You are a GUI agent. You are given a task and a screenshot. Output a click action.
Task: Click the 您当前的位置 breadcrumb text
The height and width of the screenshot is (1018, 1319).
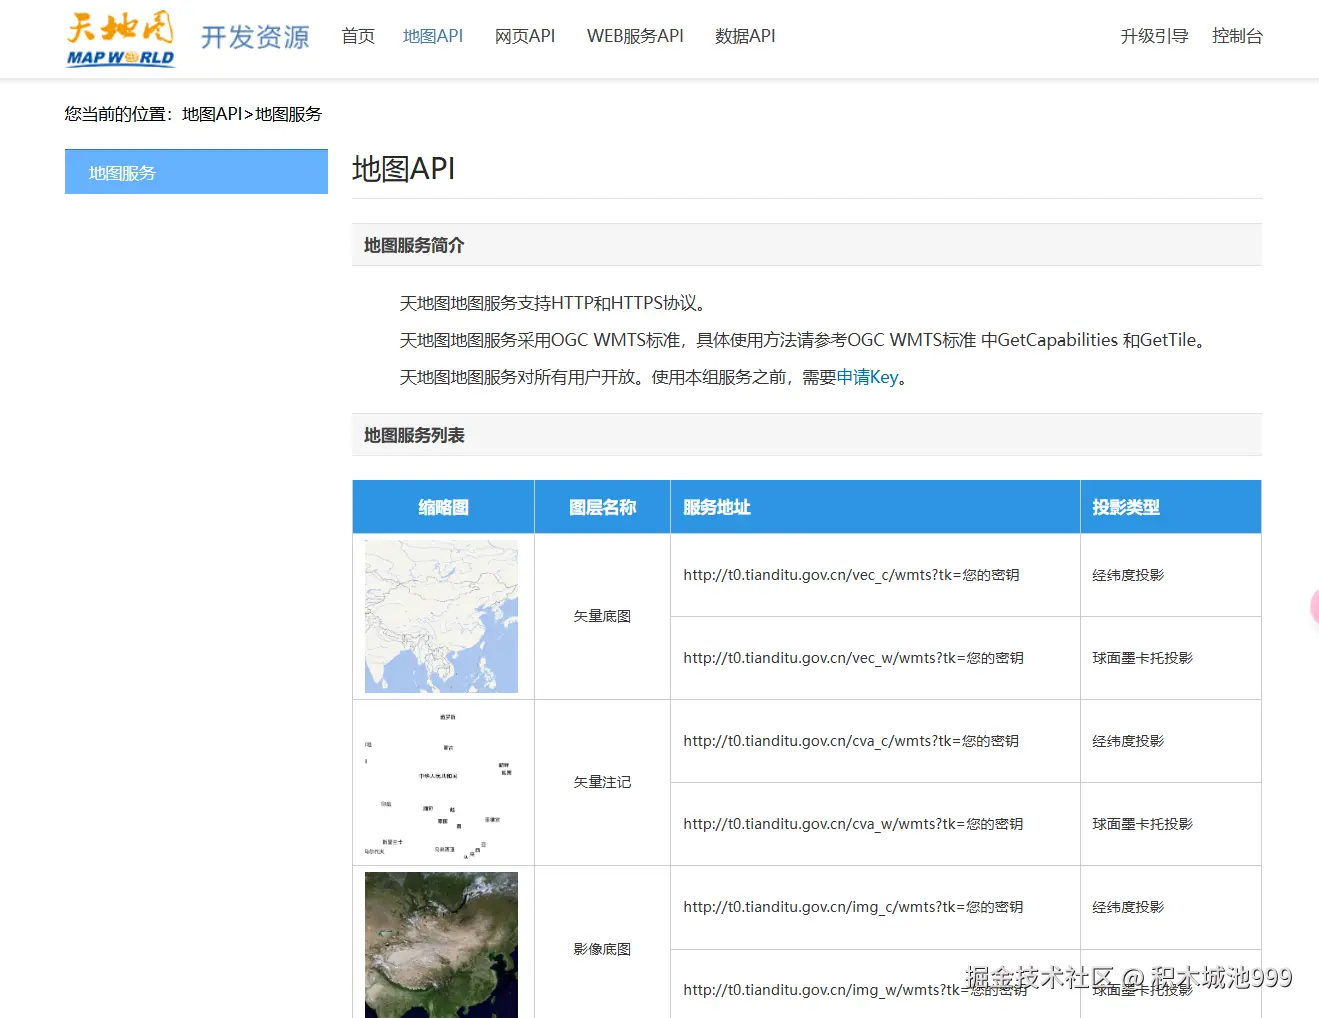pyautogui.click(x=193, y=114)
